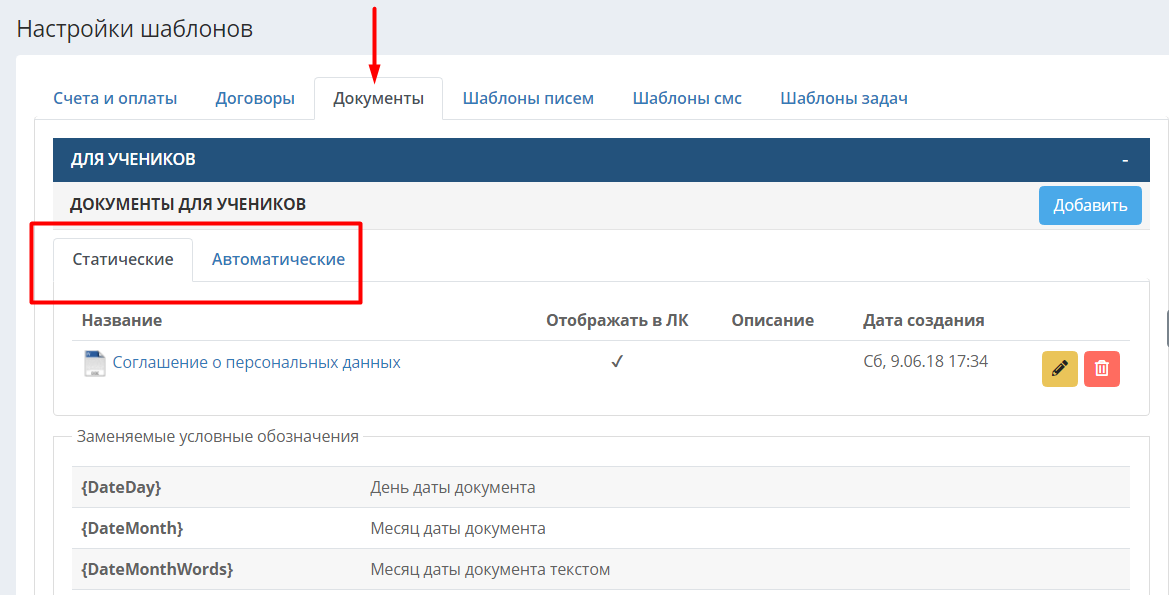Click the Отображать в ЛК checkmark
The width and height of the screenshot is (1169, 595).
pos(617,362)
